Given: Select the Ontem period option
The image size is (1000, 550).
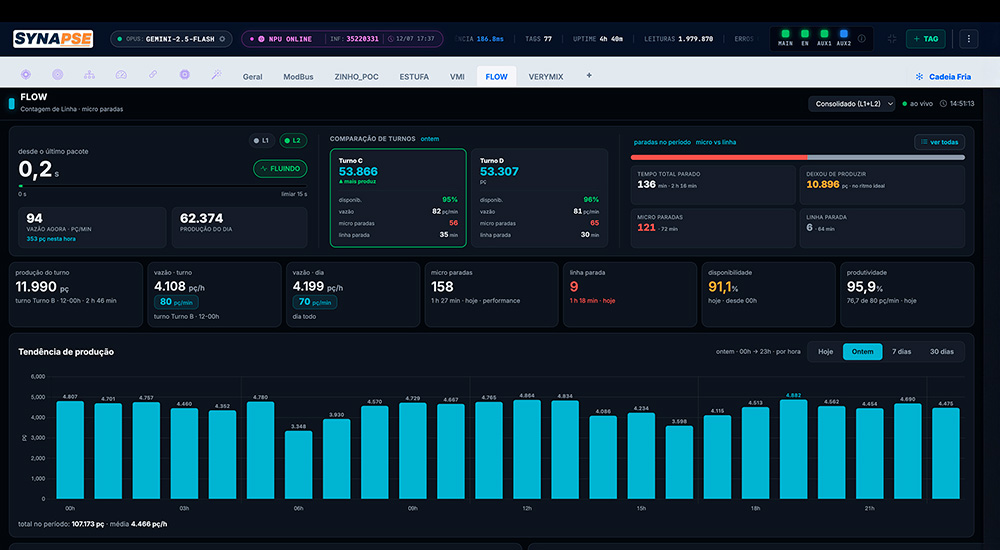Looking at the screenshot, I should point(862,352).
